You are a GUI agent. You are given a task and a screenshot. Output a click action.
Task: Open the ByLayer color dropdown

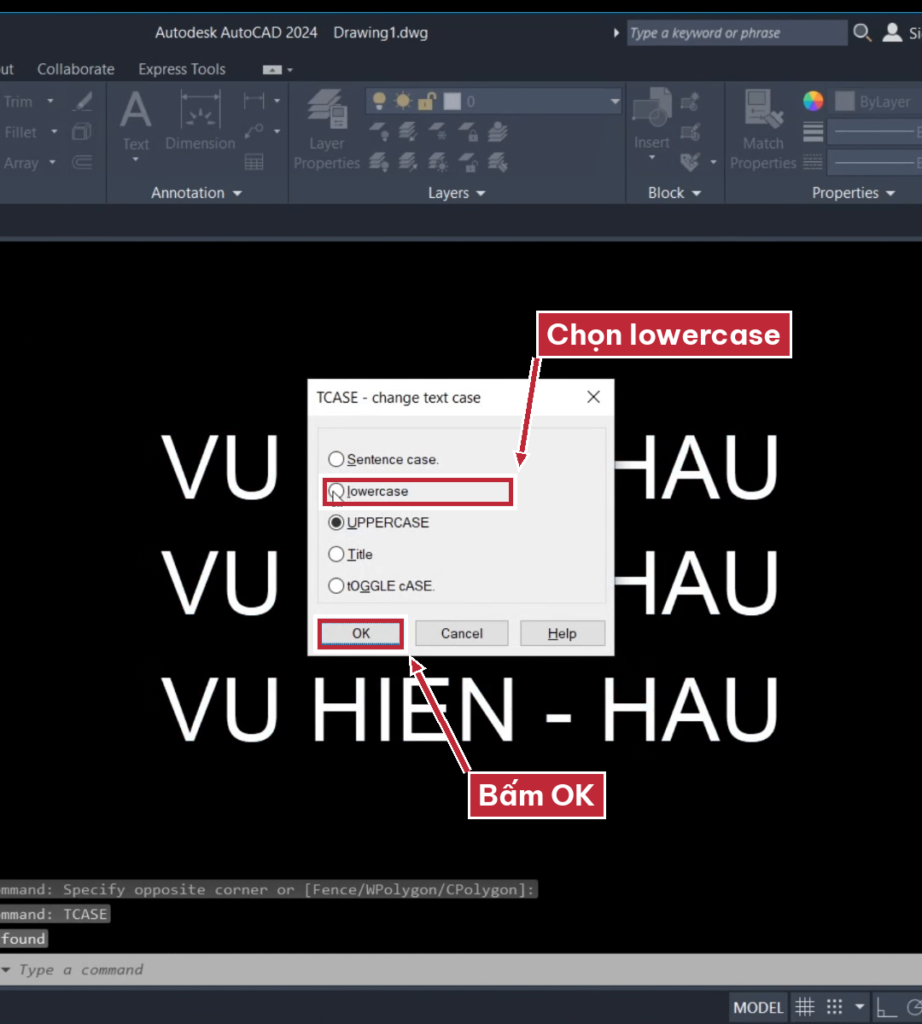pos(877,101)
